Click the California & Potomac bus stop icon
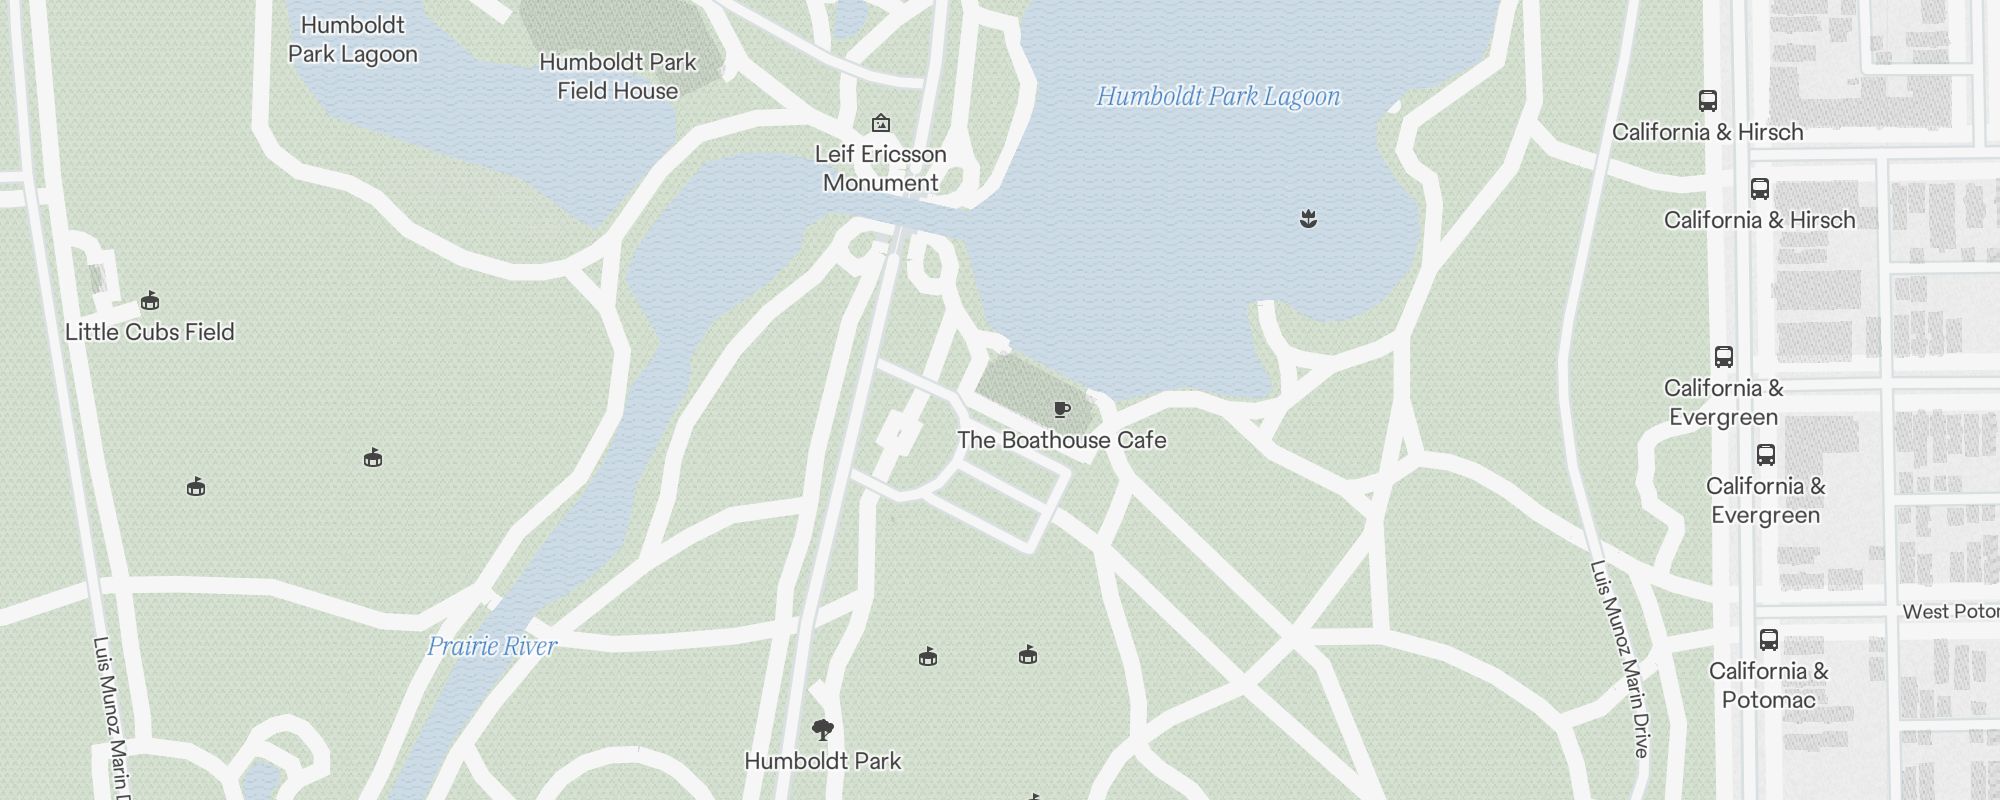This screenshot has width=2000, height=800. [x=1769, y=640]
